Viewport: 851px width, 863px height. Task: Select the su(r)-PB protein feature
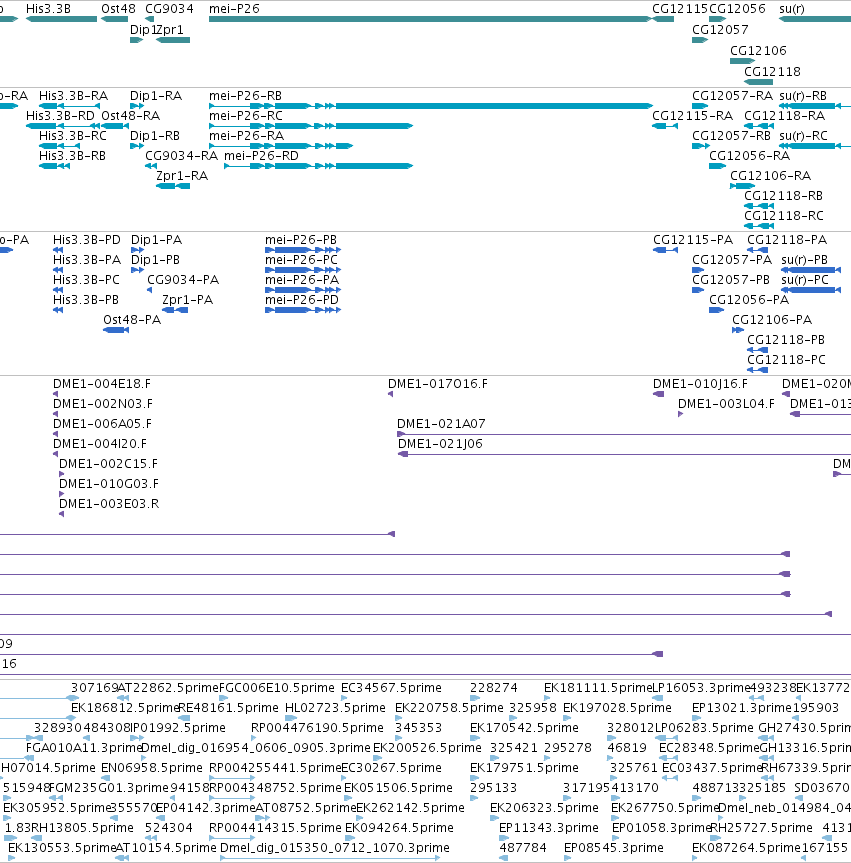(811, 270)
